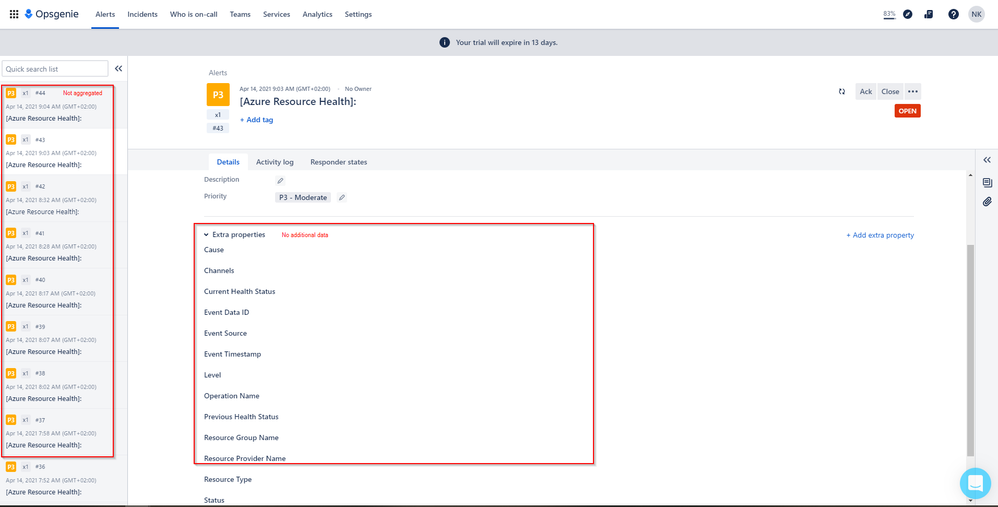The width and height of the screenshot is (998, 507).
Task: Click the P3 badge of alert #42
Action: pyautogui.click(x=11, y=186)
